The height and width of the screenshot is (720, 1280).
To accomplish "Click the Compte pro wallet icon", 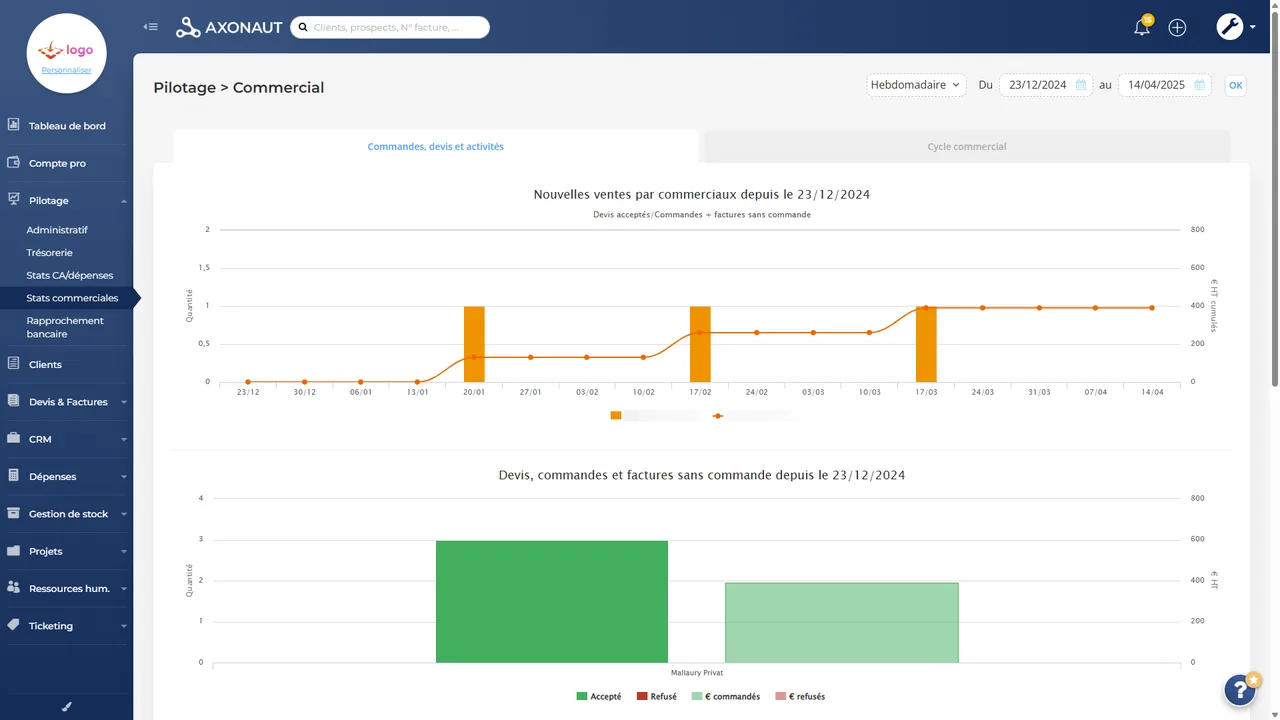I will coord(14,162).
